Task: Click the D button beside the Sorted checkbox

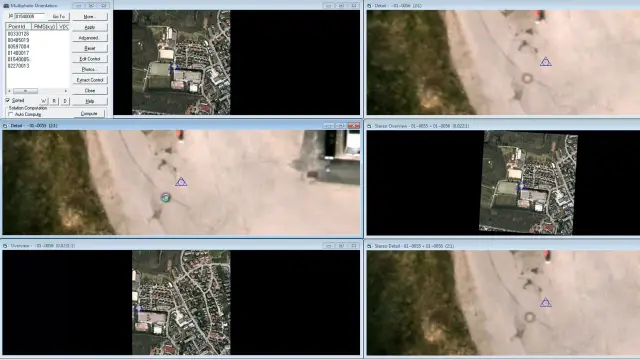Action: 65,101
